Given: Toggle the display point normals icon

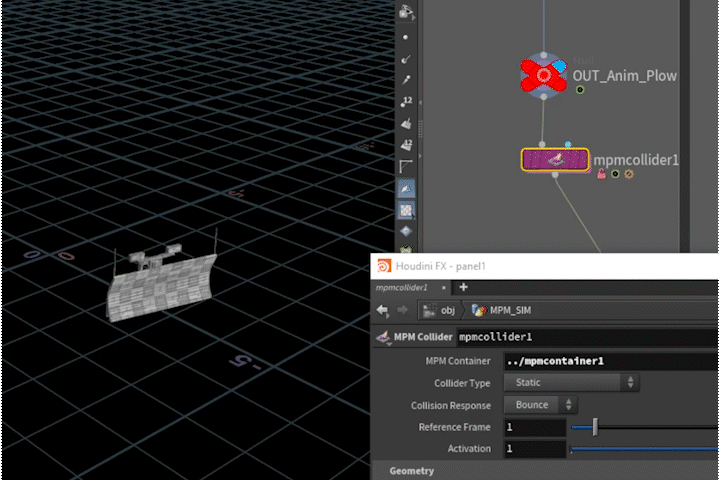Looking at the screenshot, I should pyautogui.click(x=406, y=59).
